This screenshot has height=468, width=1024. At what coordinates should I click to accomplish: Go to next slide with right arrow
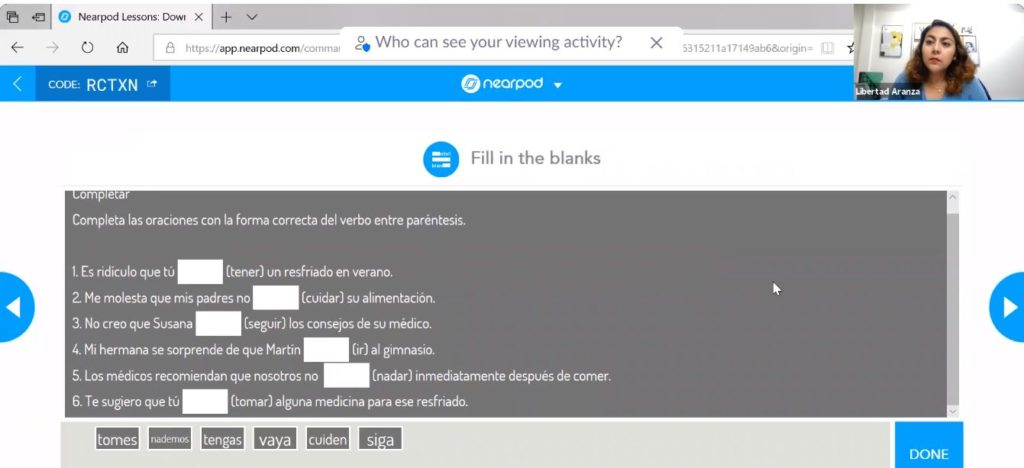[x=1008, y=307]
